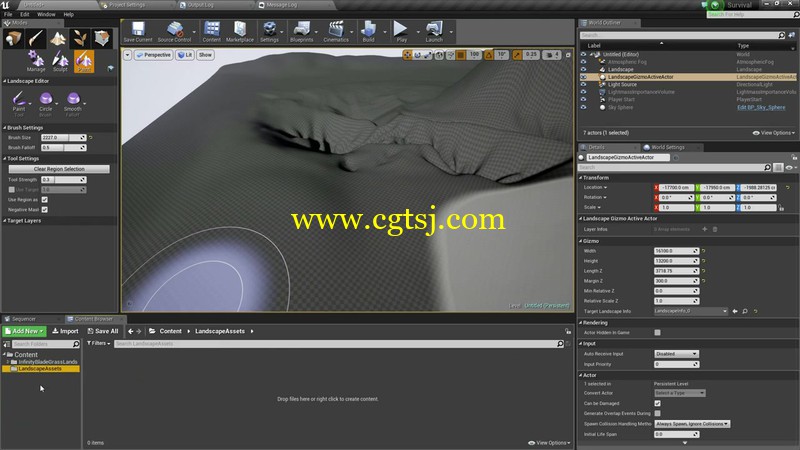The width and height of the screenshot is (800, 450).
Task: Open Blueprints toolbar icon
Action: (x=302, y=32)
